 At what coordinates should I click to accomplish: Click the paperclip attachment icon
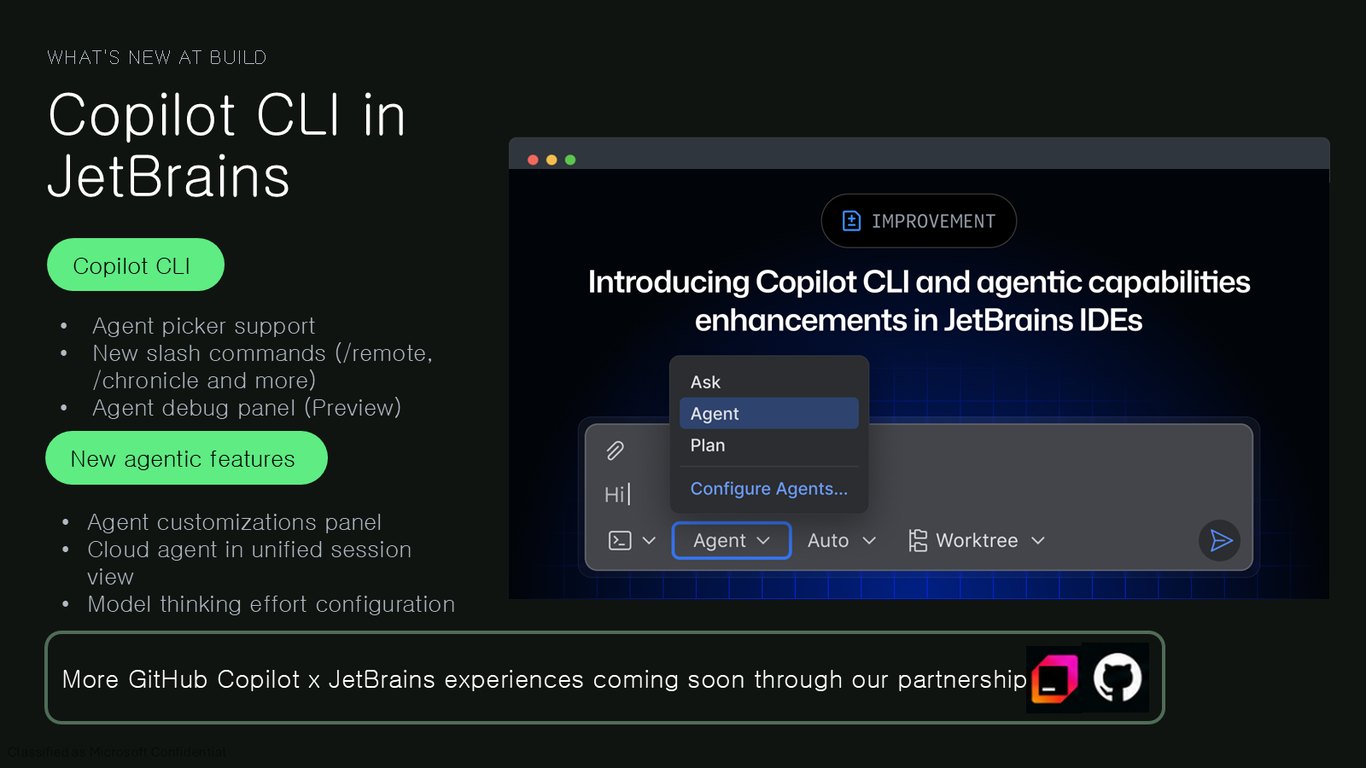pos(615,450)
